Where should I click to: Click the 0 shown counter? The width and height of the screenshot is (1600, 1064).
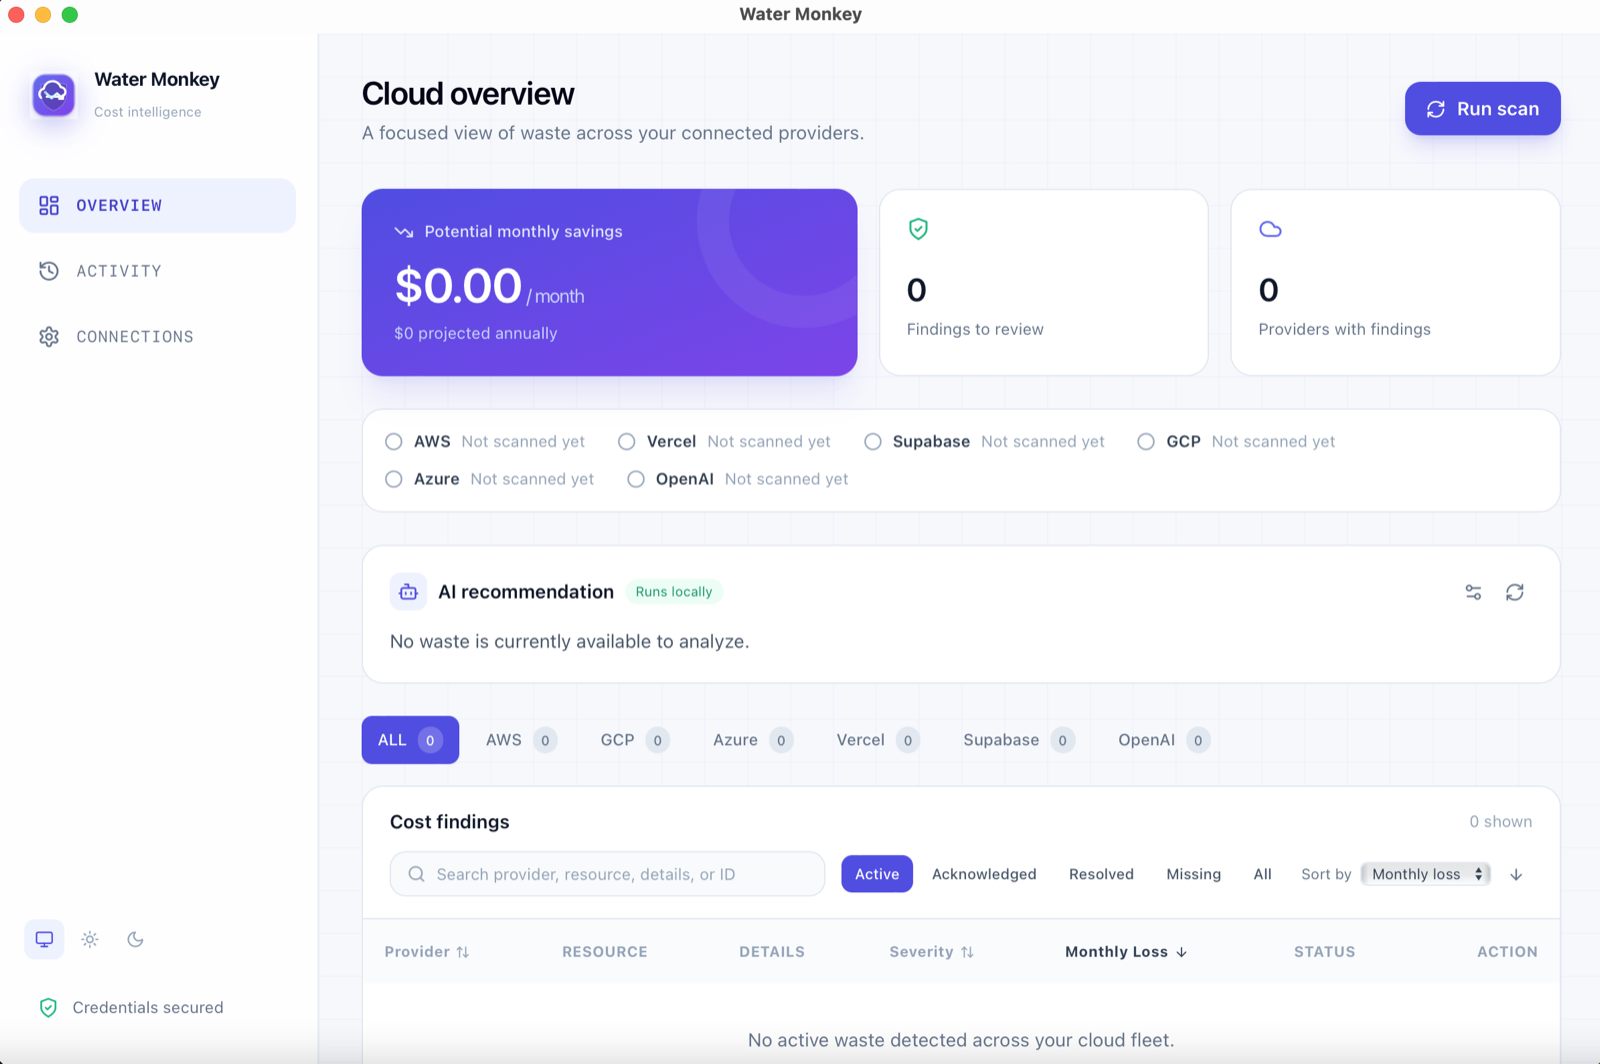(x=1501, y=821)
